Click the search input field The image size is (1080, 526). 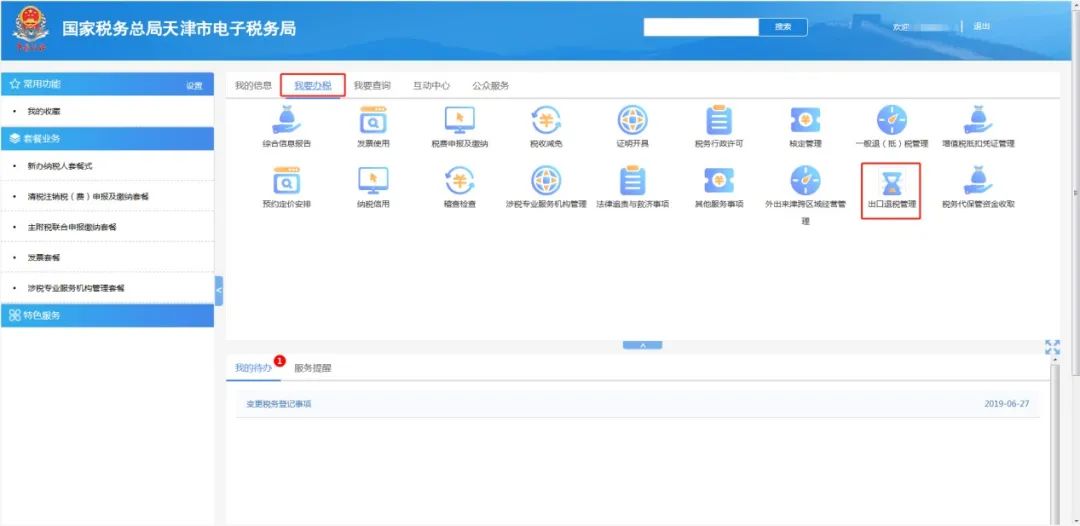701,27
